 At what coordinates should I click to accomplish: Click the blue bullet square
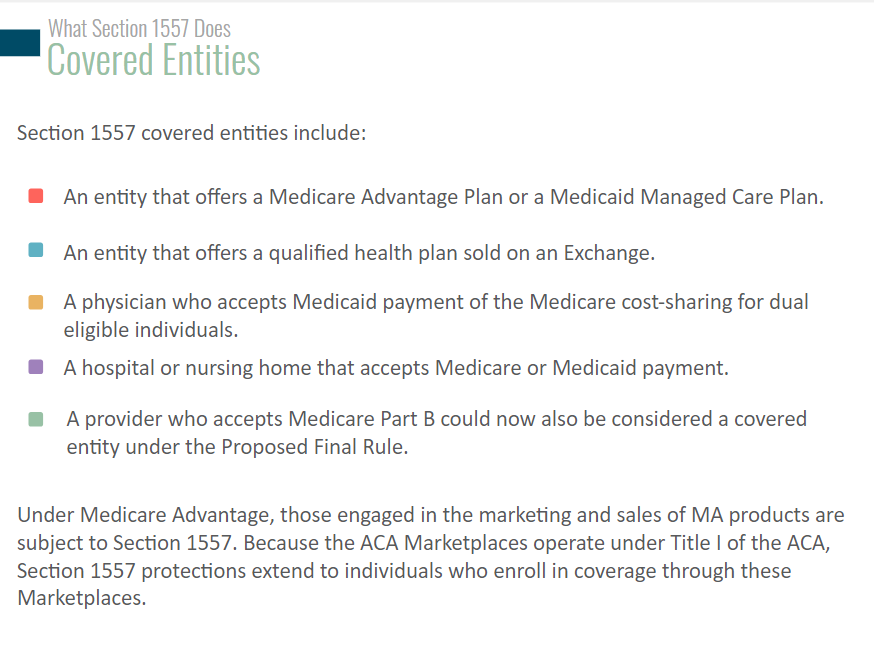36,250
